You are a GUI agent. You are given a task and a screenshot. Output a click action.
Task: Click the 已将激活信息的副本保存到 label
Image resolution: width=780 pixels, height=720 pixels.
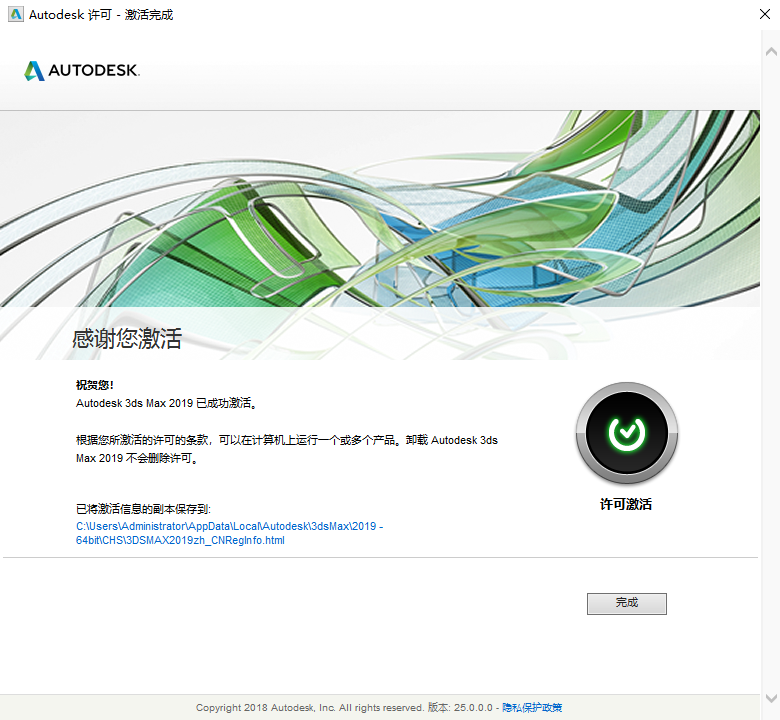pos(143,509)
